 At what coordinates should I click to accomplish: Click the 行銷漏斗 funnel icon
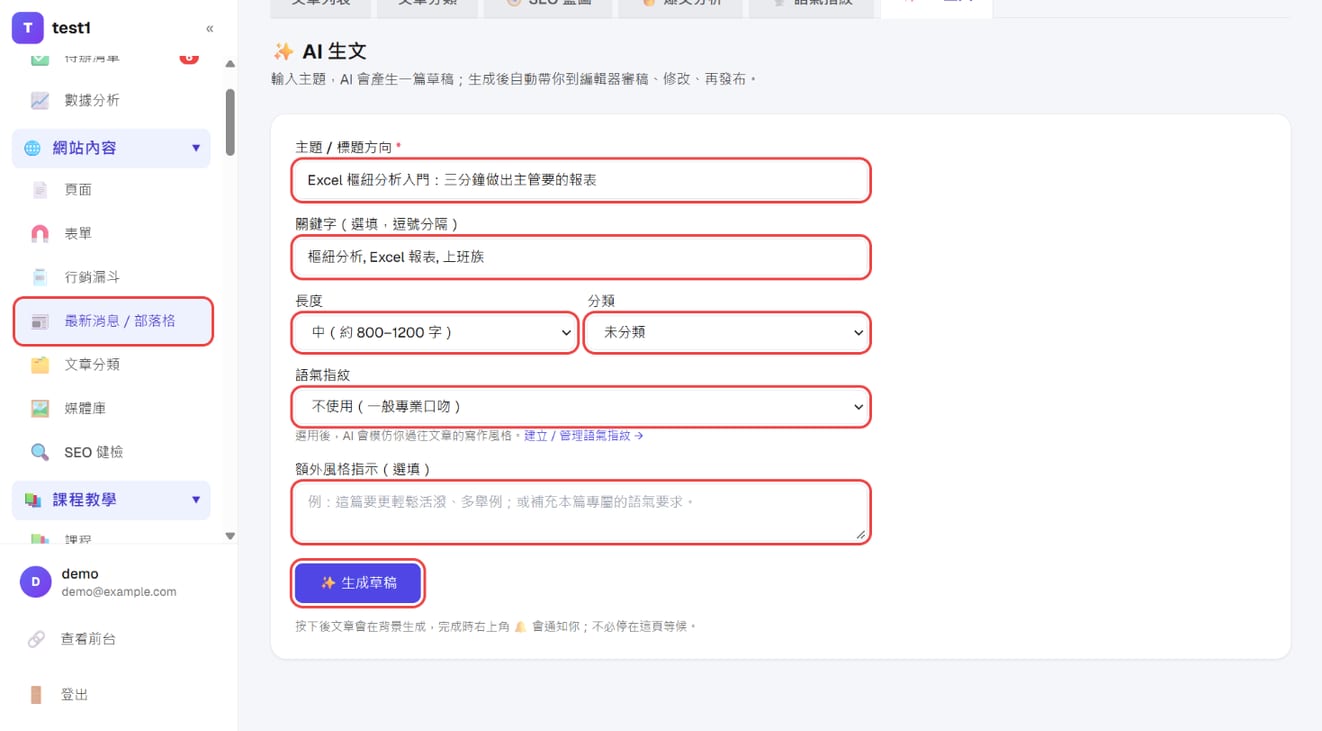coord(40,277)
